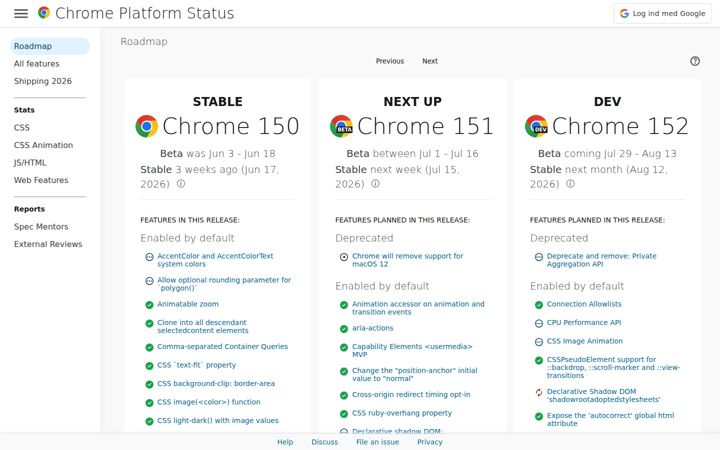Open Clone into all descendant selectedcontent elements
Screen dimensions: 720x450
[x=202, y=326]
